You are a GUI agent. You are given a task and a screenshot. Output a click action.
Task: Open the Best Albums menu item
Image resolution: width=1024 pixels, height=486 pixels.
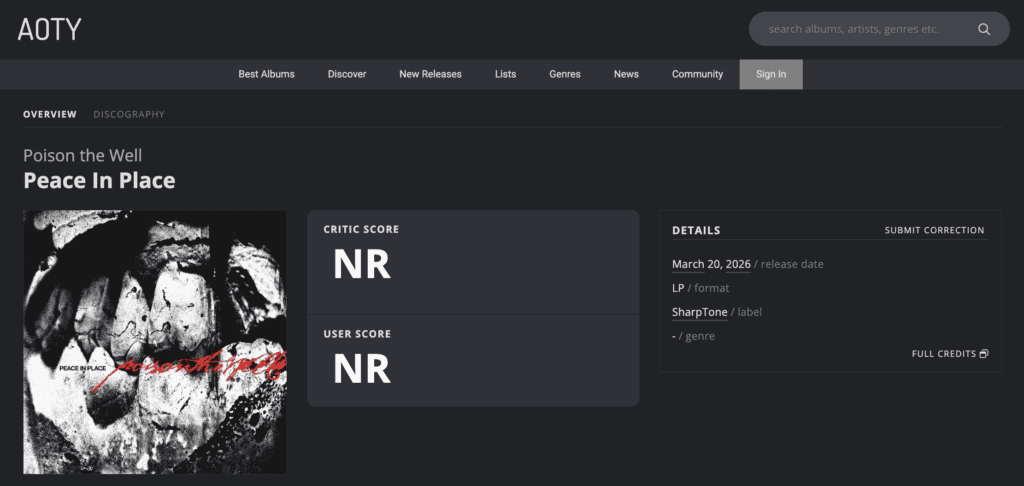tap(266, 74)
